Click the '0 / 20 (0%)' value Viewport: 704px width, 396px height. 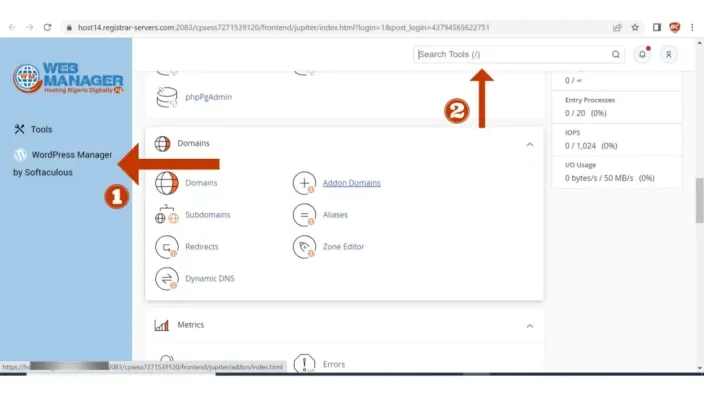(585, 113)
